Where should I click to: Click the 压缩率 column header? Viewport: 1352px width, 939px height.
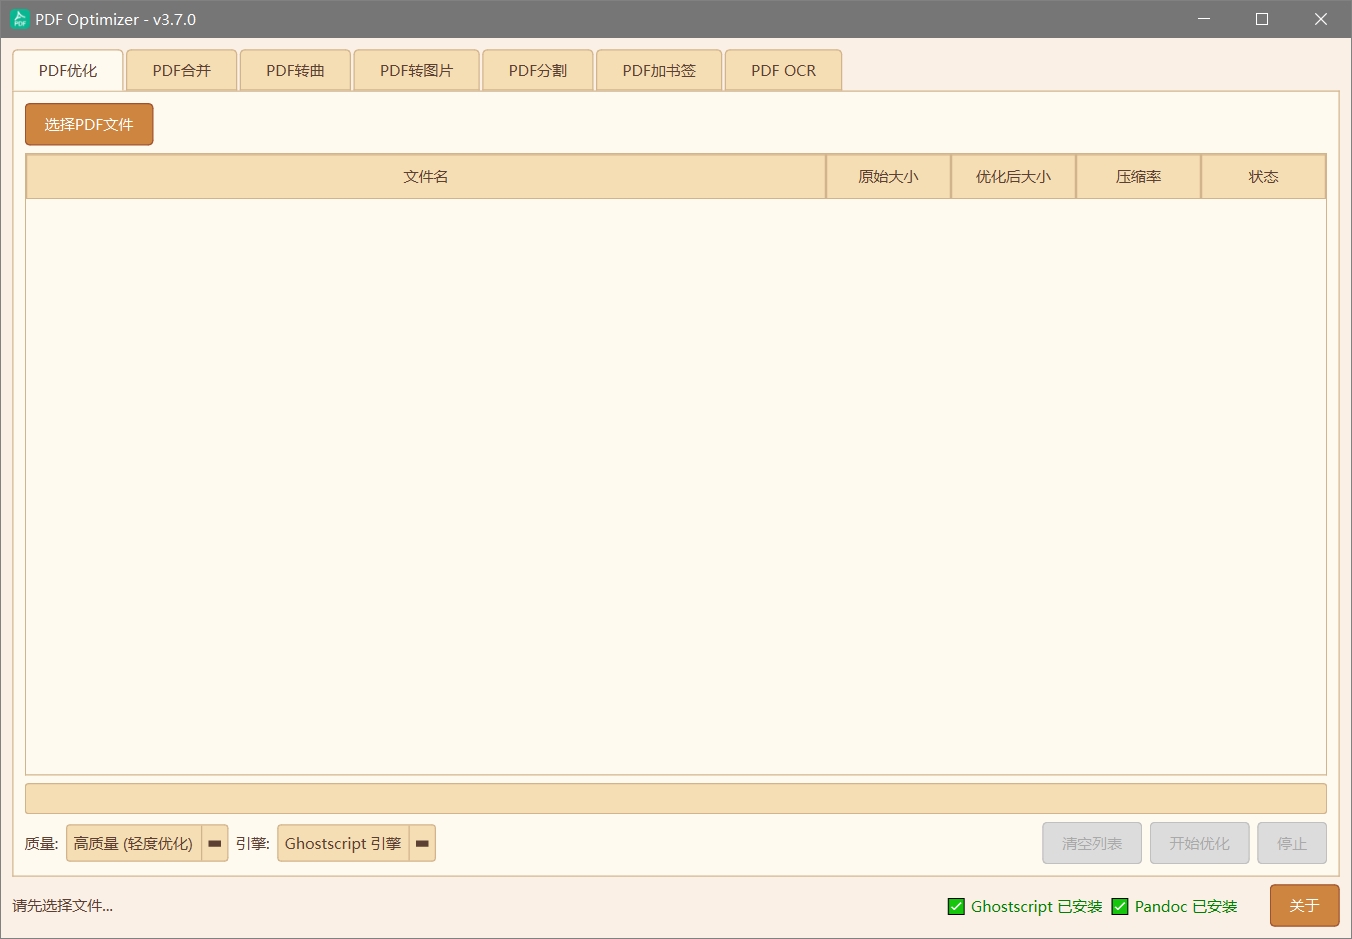[x=1138, y=177]
